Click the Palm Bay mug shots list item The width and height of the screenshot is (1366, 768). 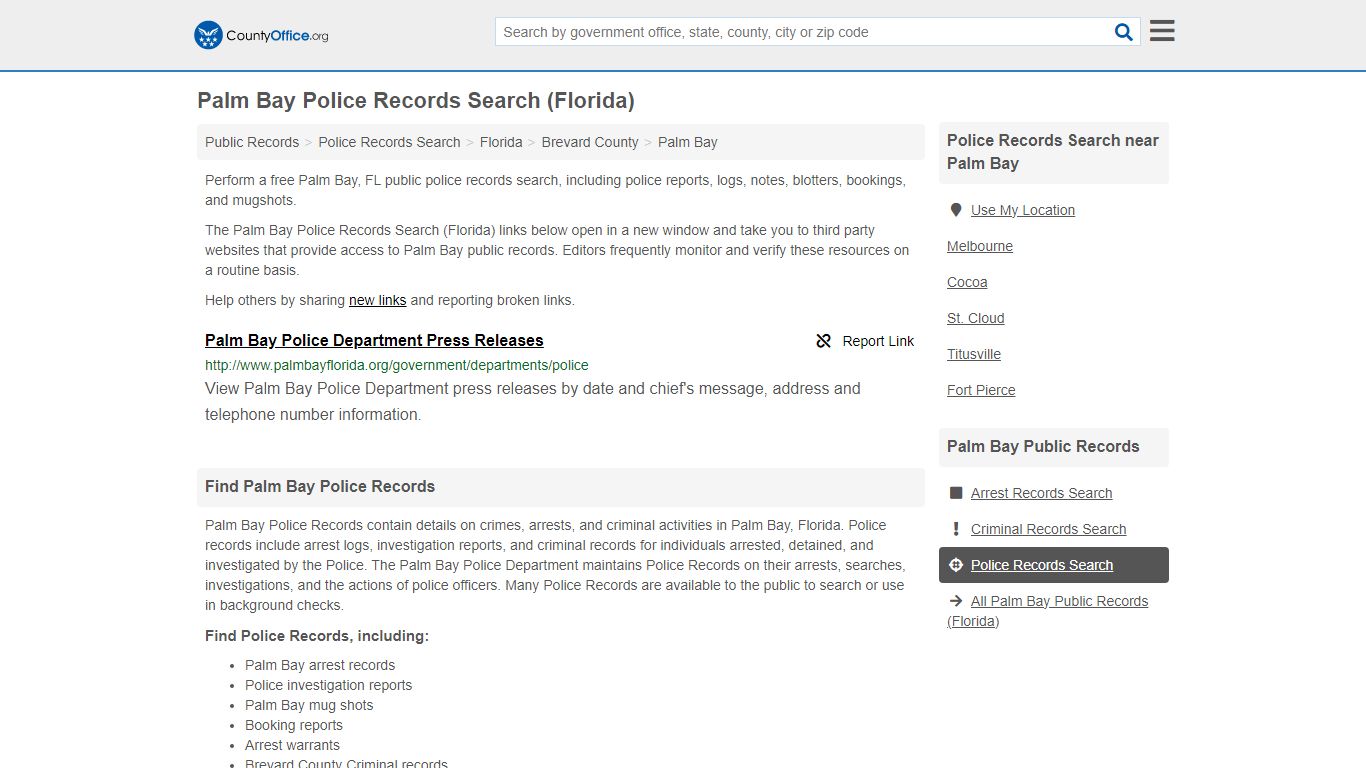[309, 705]
